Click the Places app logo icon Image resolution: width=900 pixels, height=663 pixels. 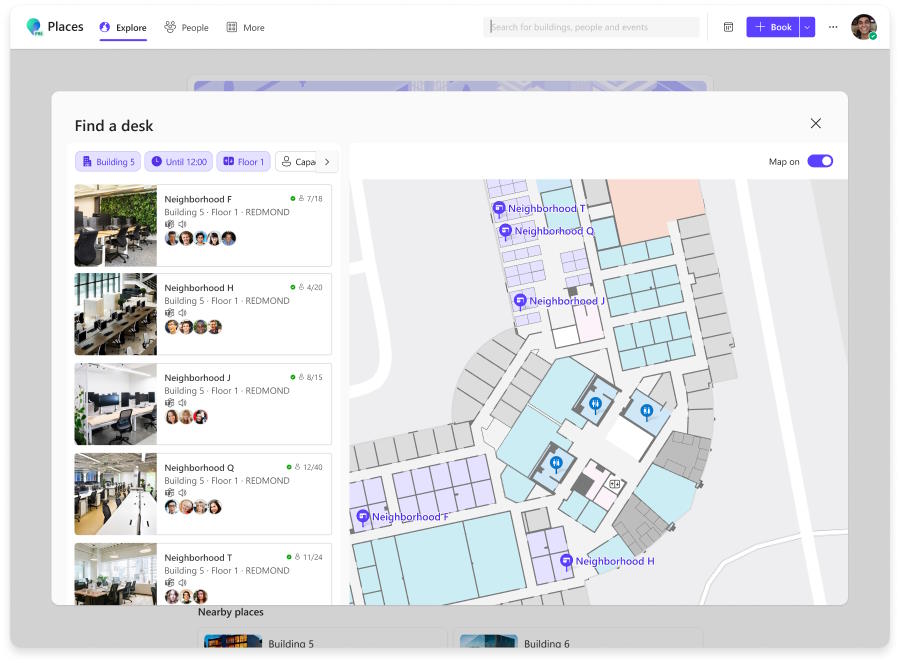tap(34, 27)
